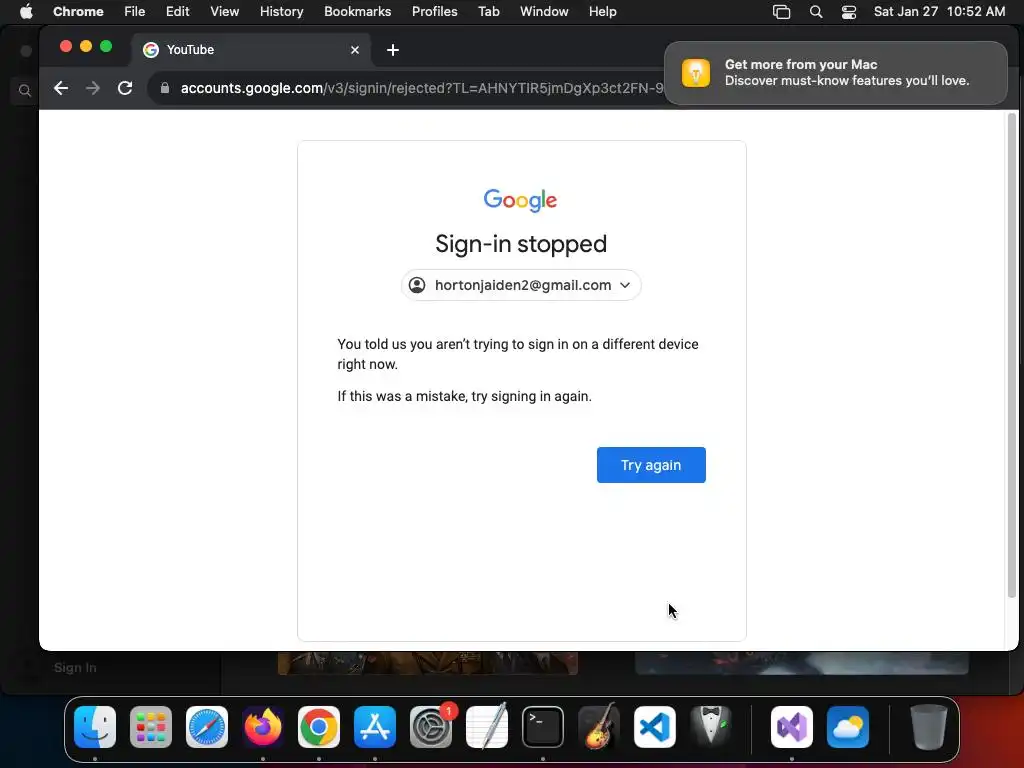Click Sign In in the background window
The height and width of the screenshot is (768, 1024).
75,667
